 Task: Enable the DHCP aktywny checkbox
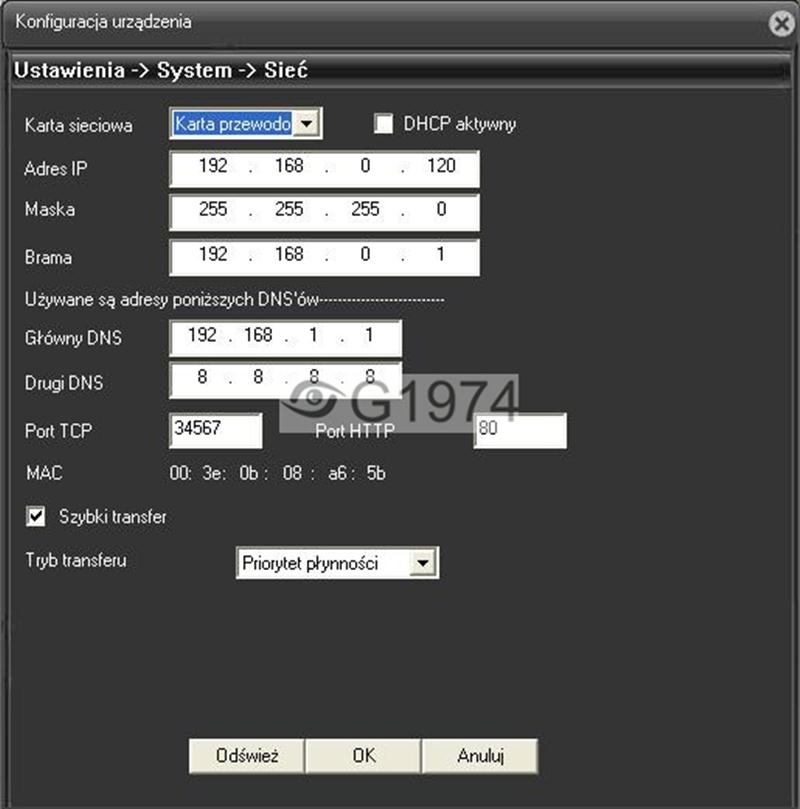pyautogui.click(x=383, y=124)
